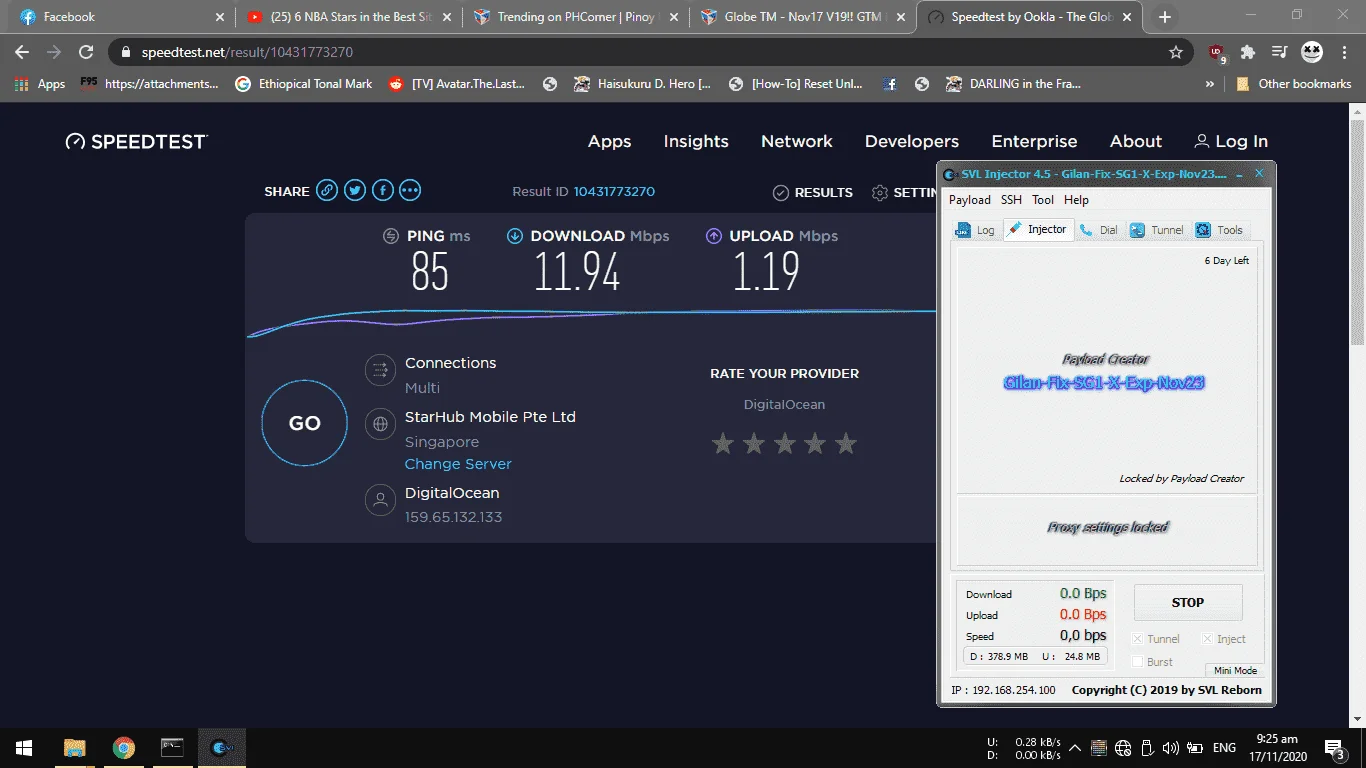The image size is (1366, 768).
Task: Switch to the Globe TM browser tab
Action: tap(805, 17)
